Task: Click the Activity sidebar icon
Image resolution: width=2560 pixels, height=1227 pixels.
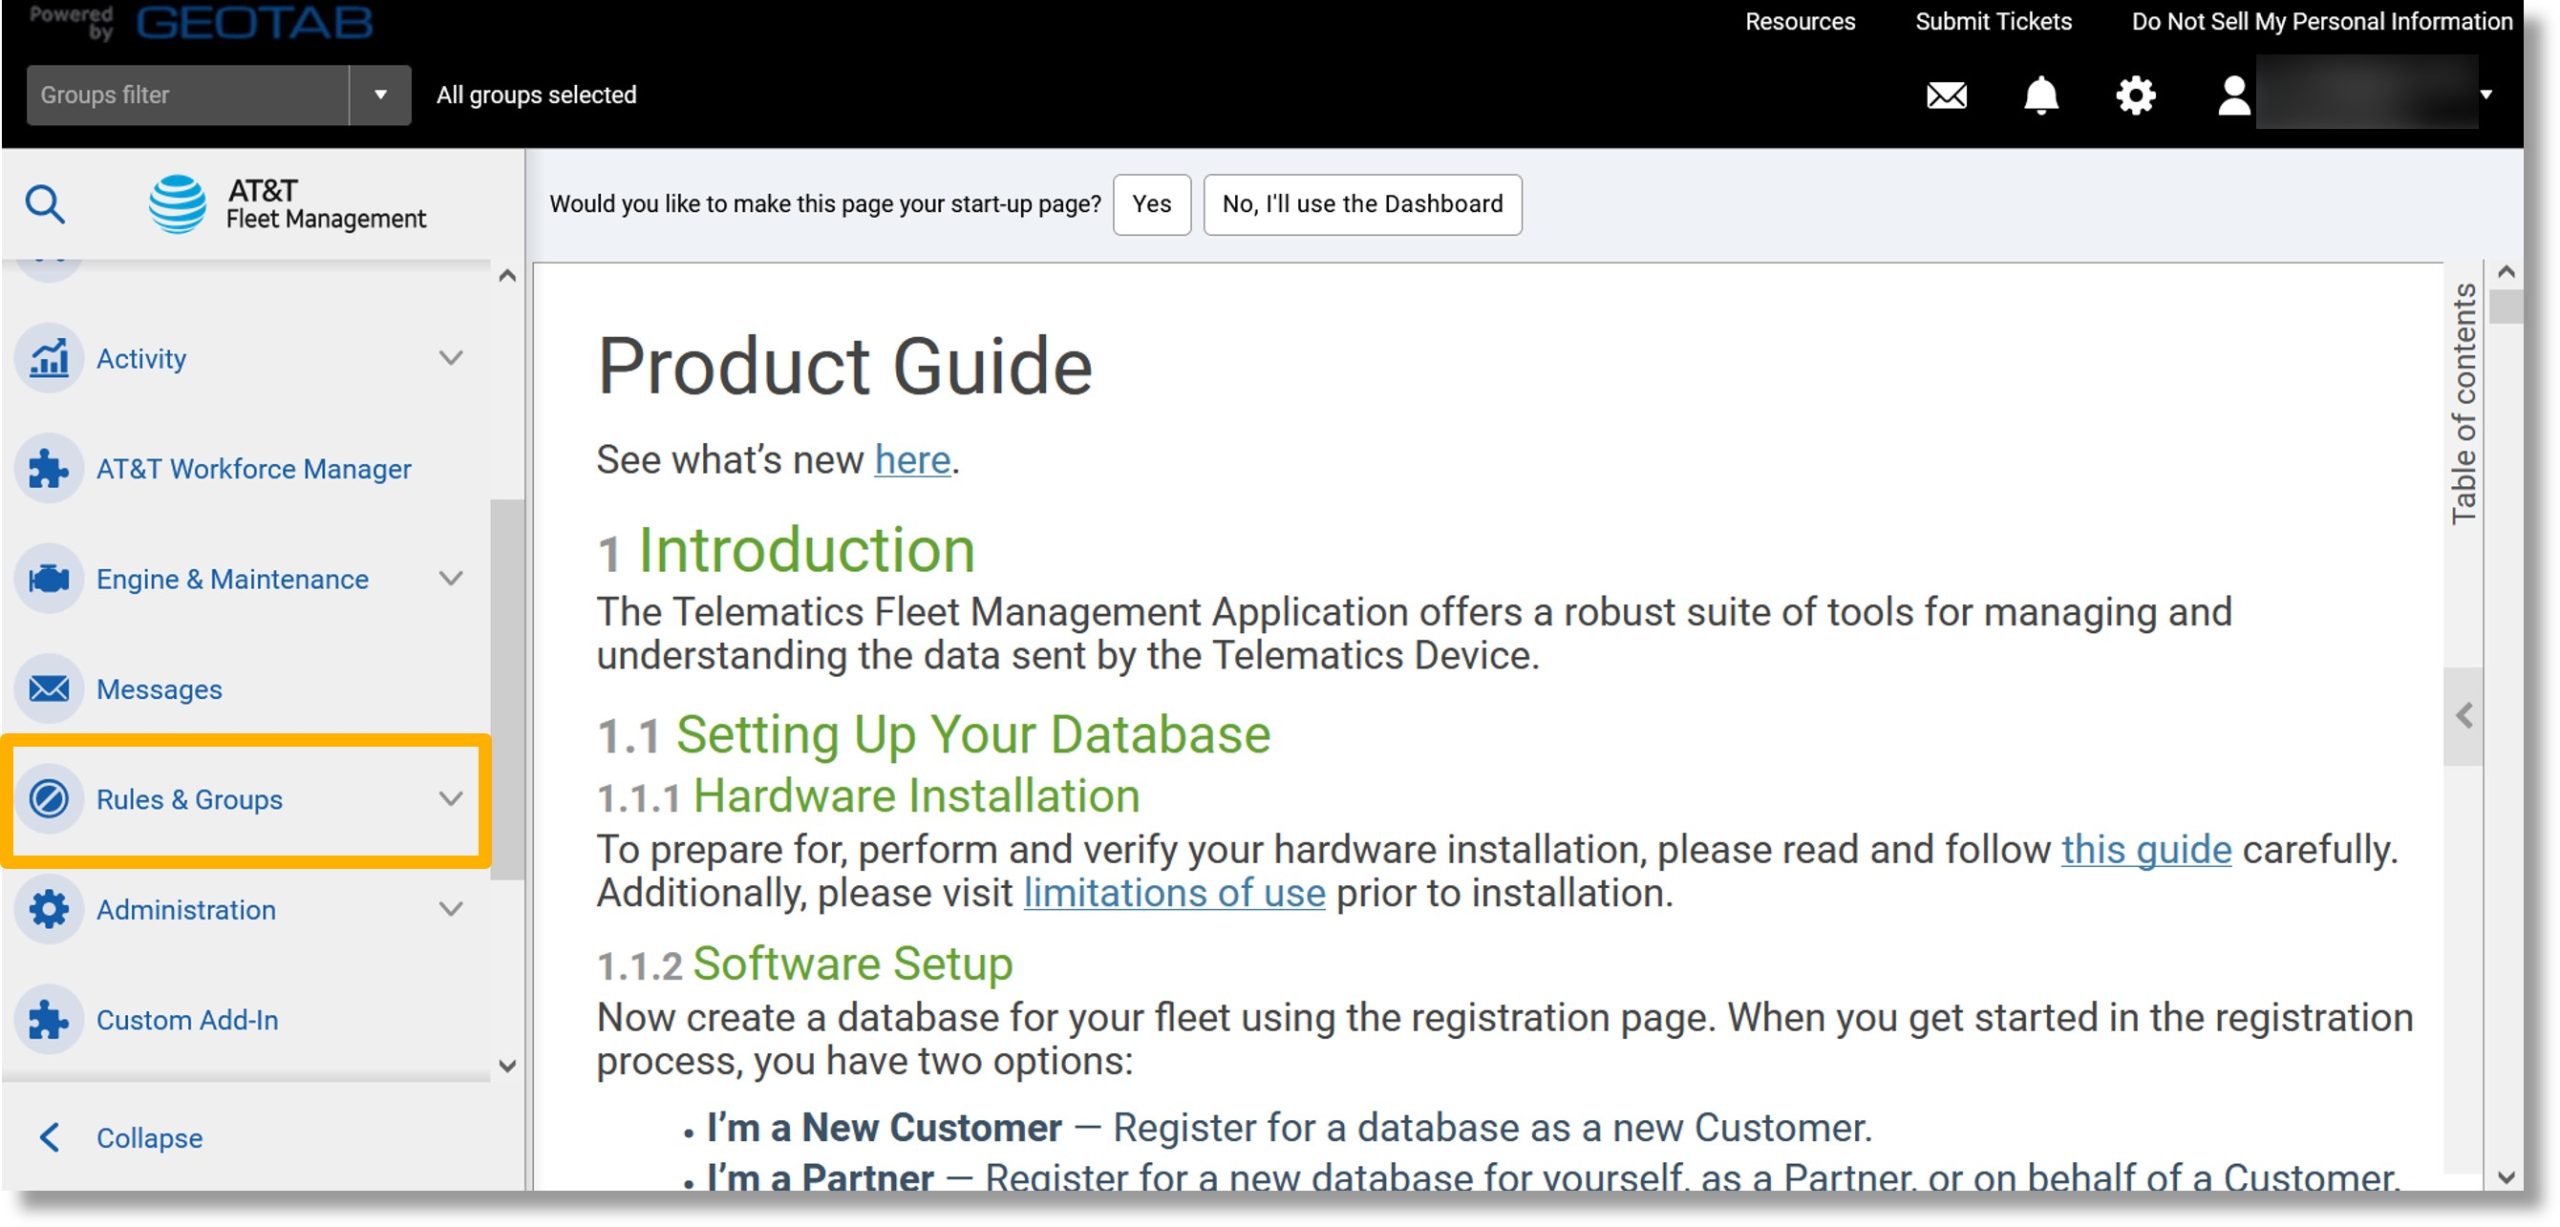Action: pos(49,356)
